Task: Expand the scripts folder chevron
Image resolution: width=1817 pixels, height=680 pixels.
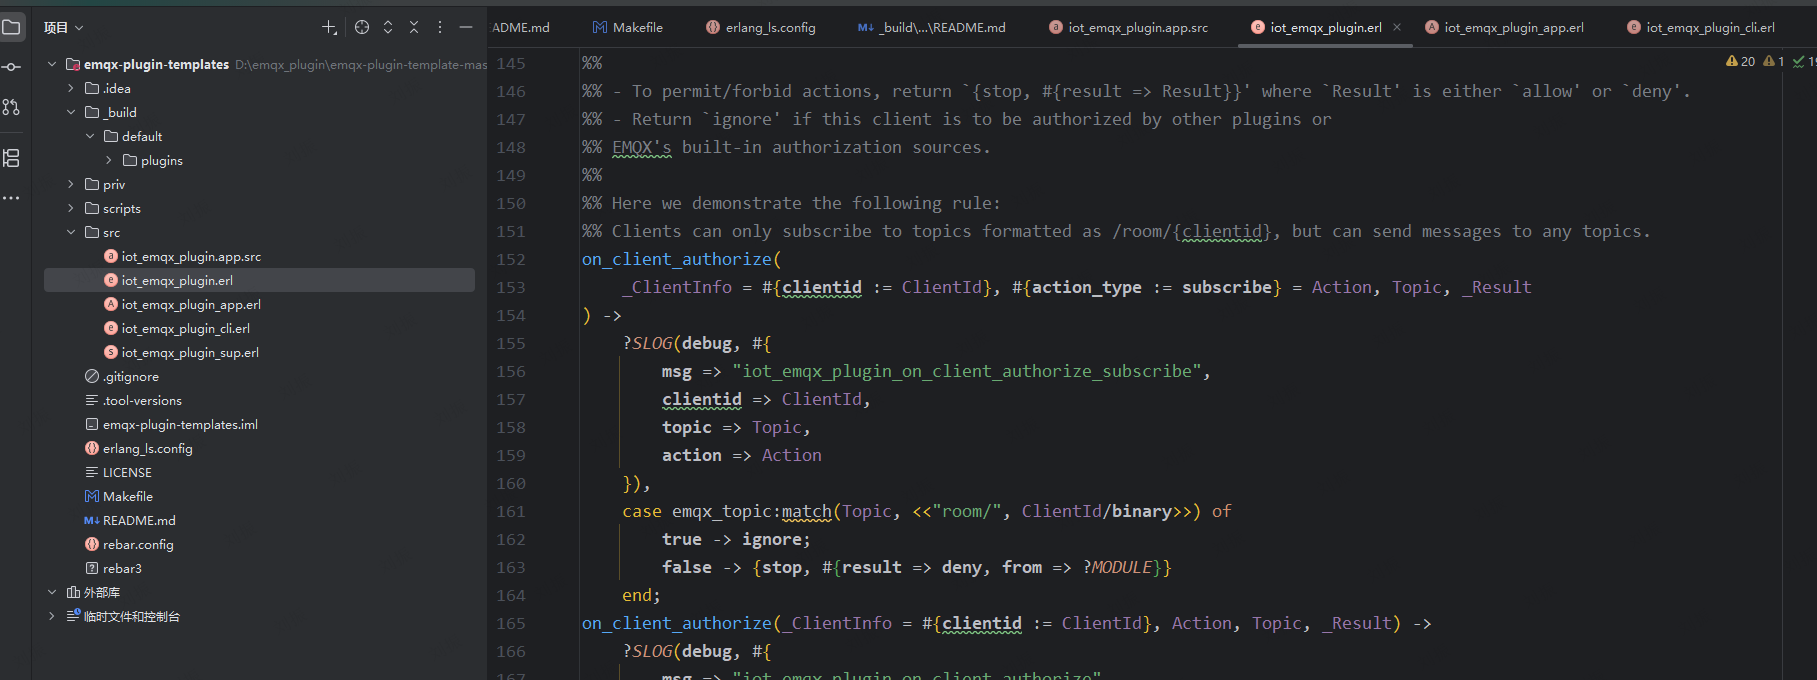Action: (x=71, y=208)
